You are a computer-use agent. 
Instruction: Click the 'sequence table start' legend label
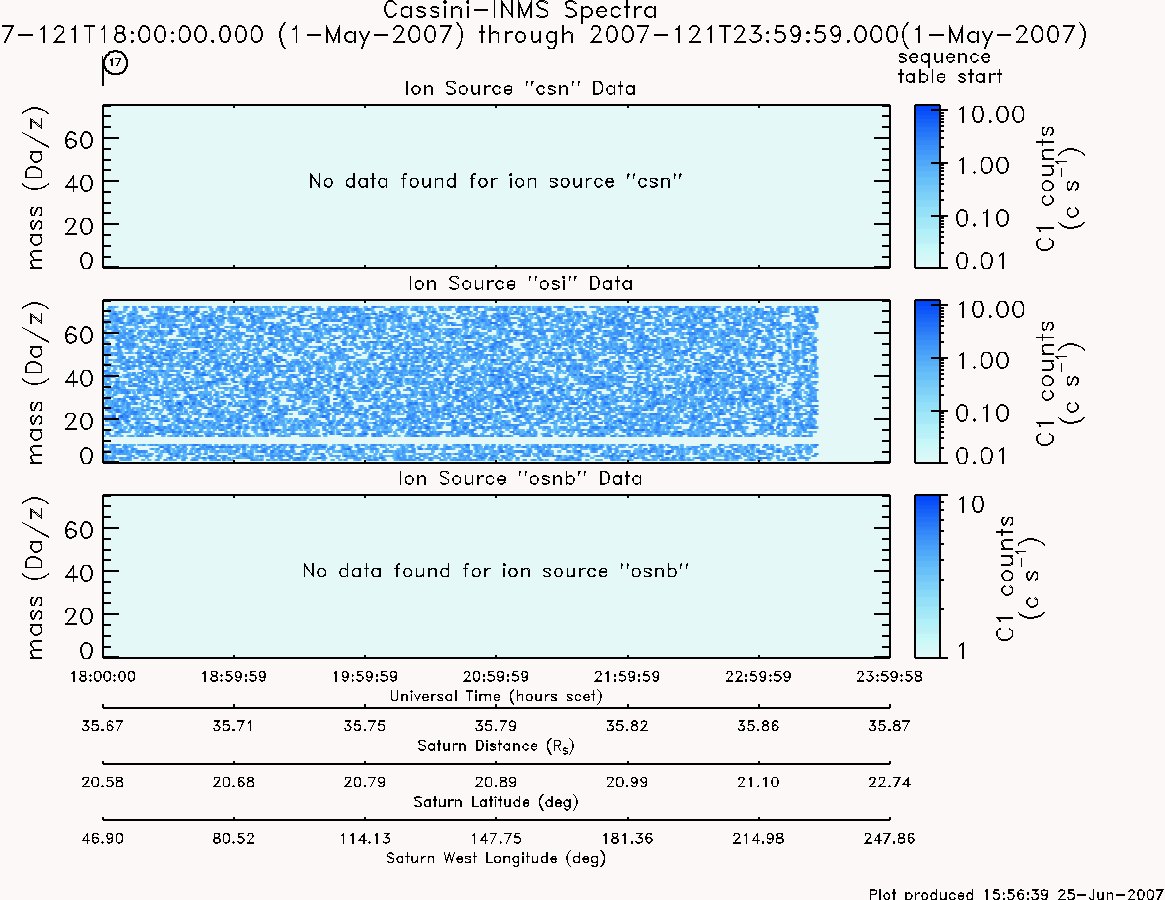[950, 67]
